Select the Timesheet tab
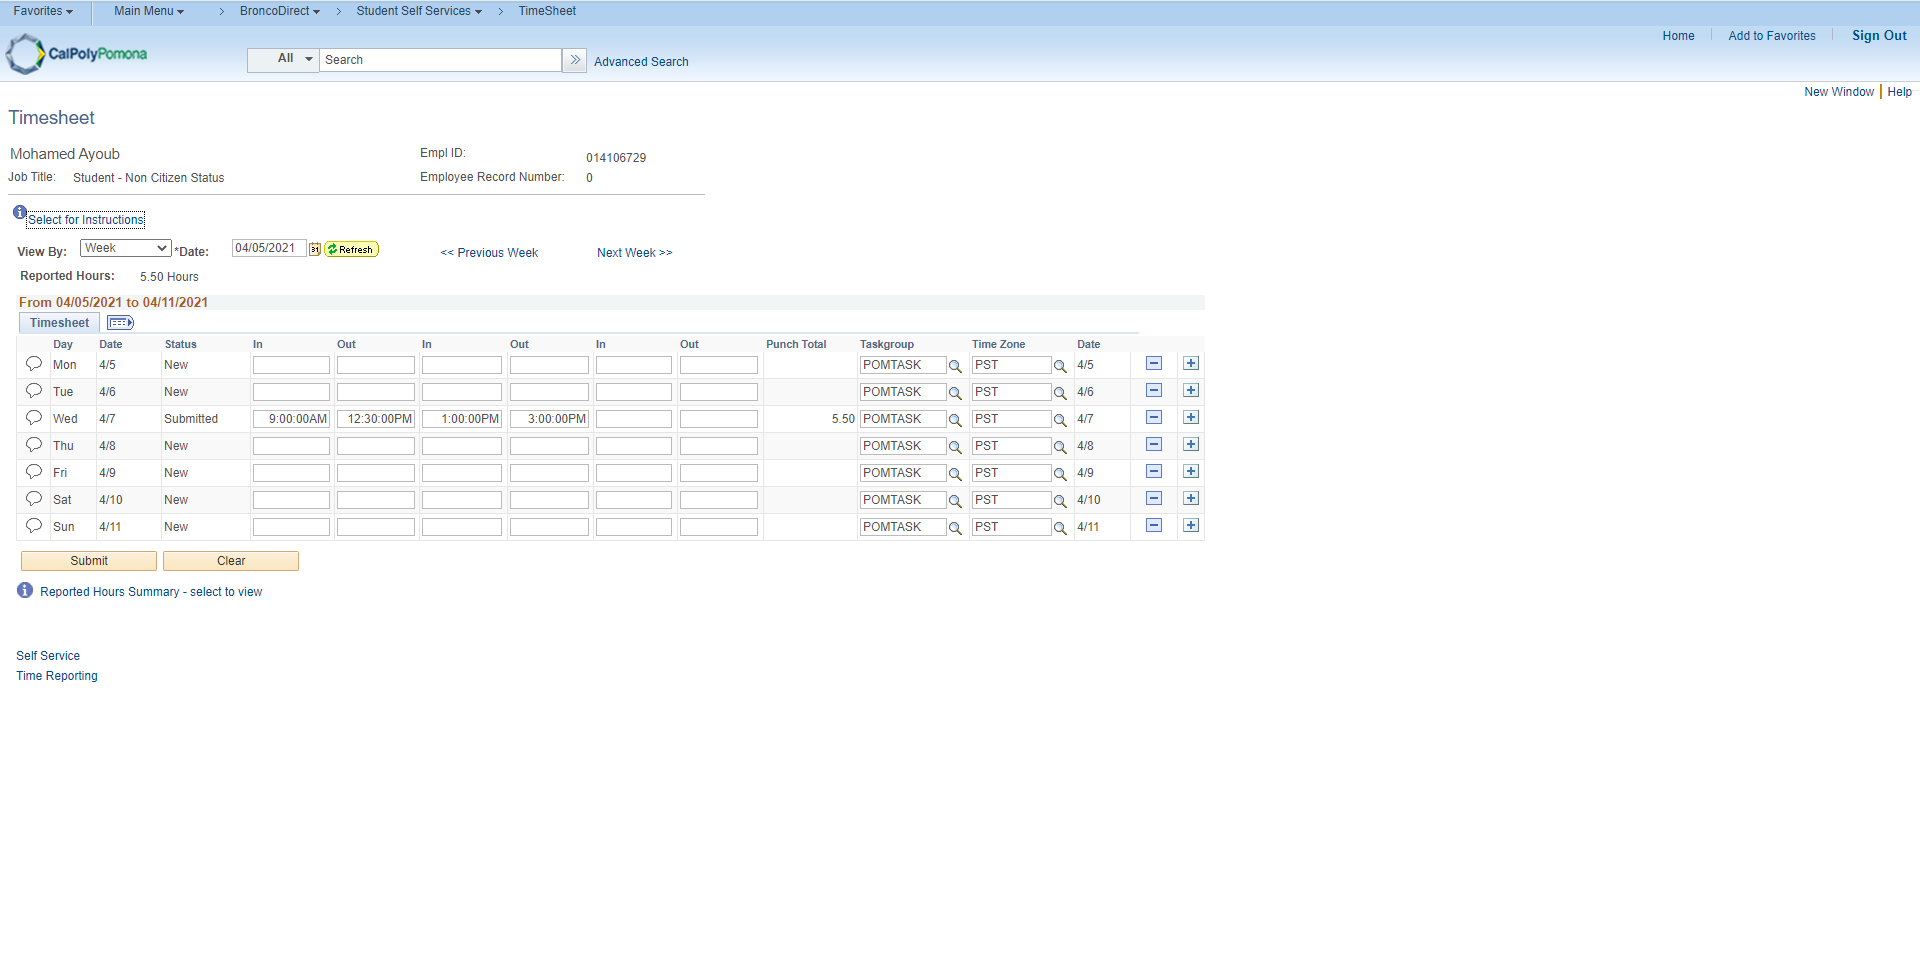 [x=59, y=323]
